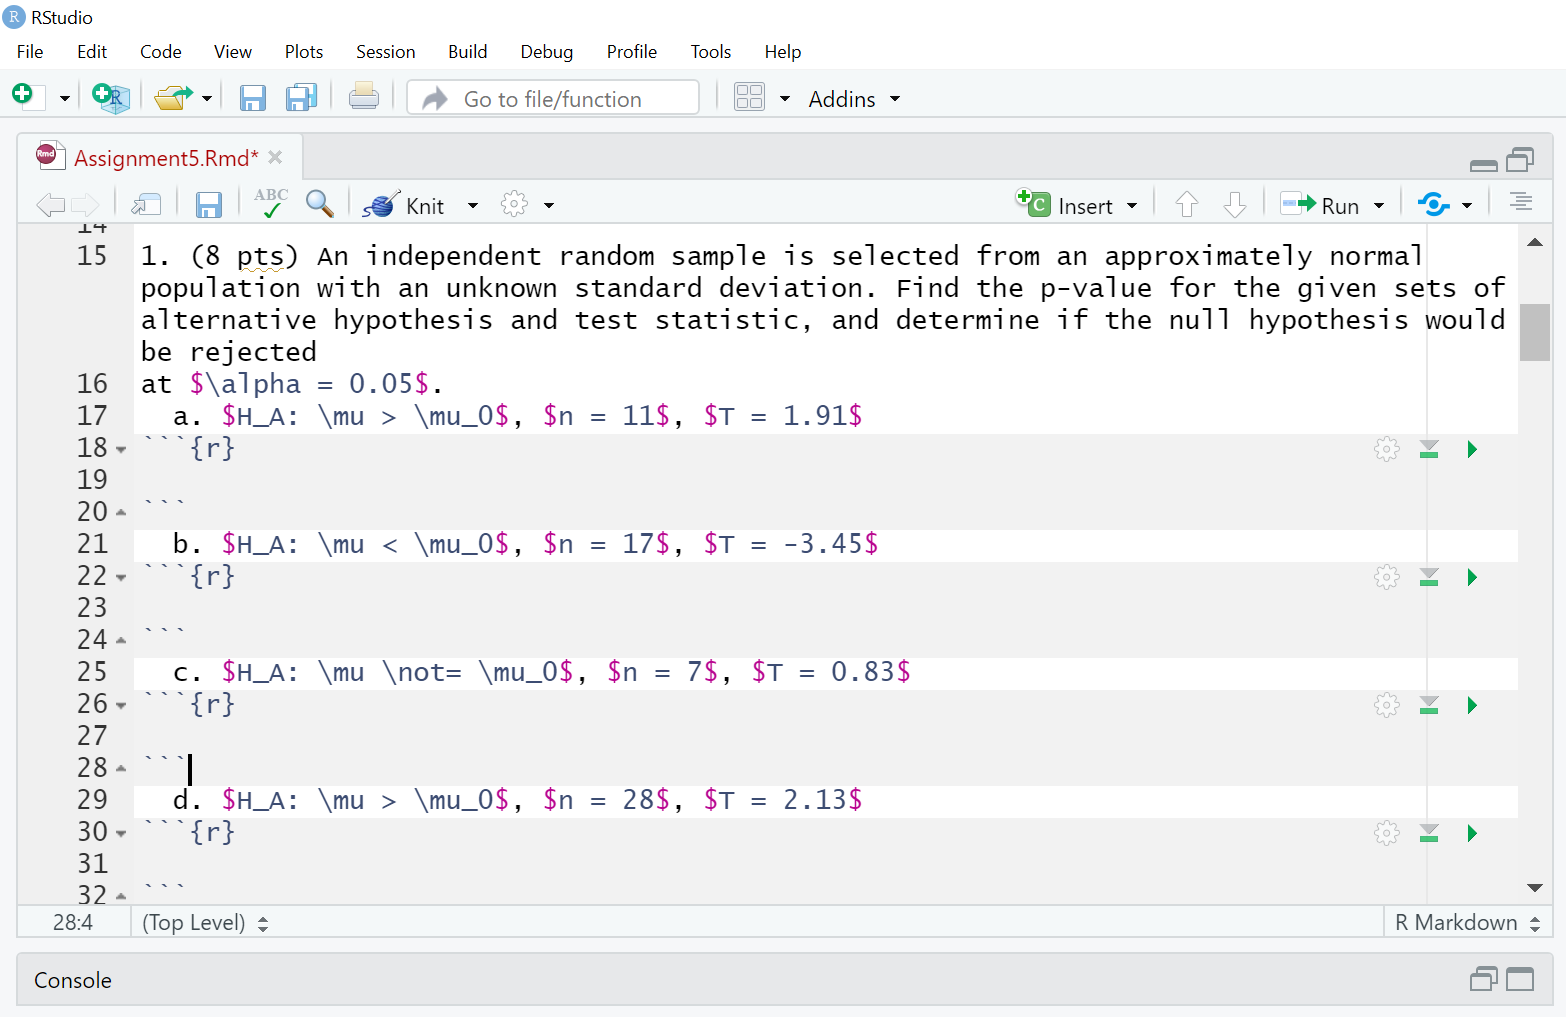Go to next chunk down arrow
Image resolution: width=1566 pixels, height=1017 pixels.
click(x=1235, y=205)
